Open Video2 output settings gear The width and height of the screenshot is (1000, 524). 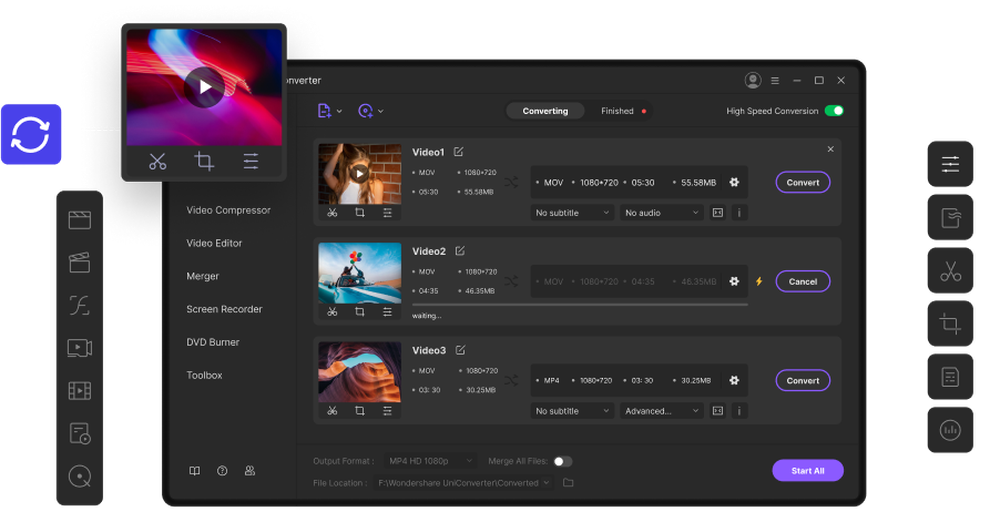coord(734,281)
